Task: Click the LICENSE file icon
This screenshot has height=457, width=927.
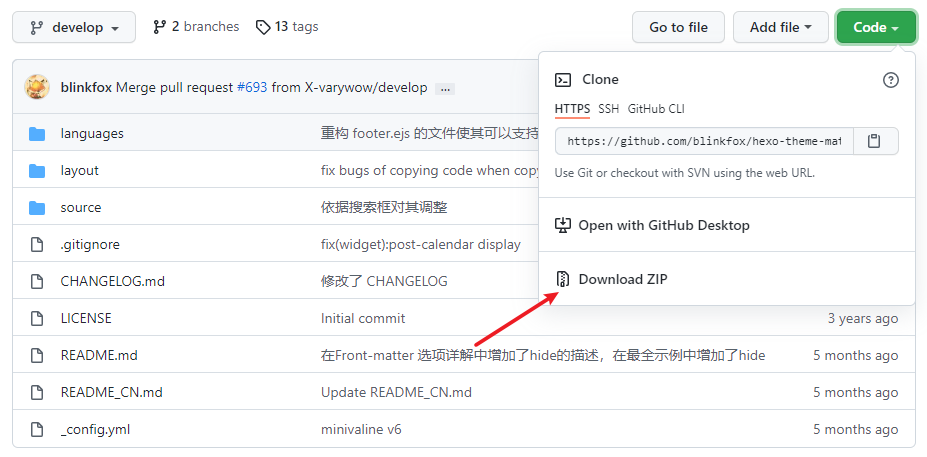Action: (x=37, y=318)
